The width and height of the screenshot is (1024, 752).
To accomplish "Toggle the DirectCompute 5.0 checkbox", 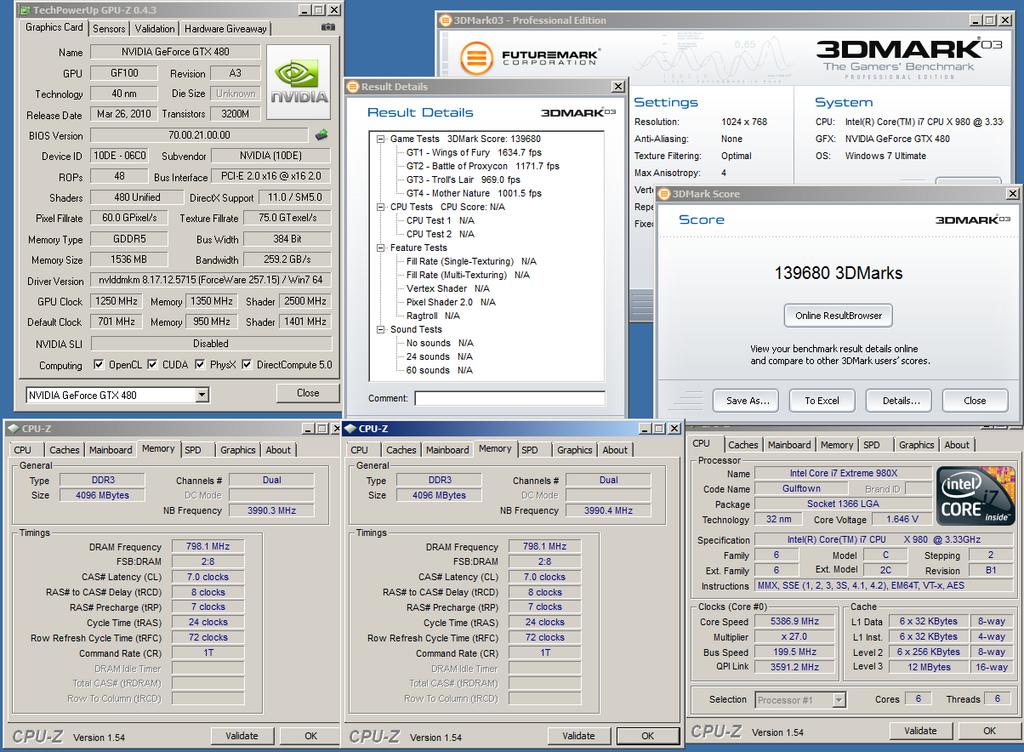I will point(246,364).
